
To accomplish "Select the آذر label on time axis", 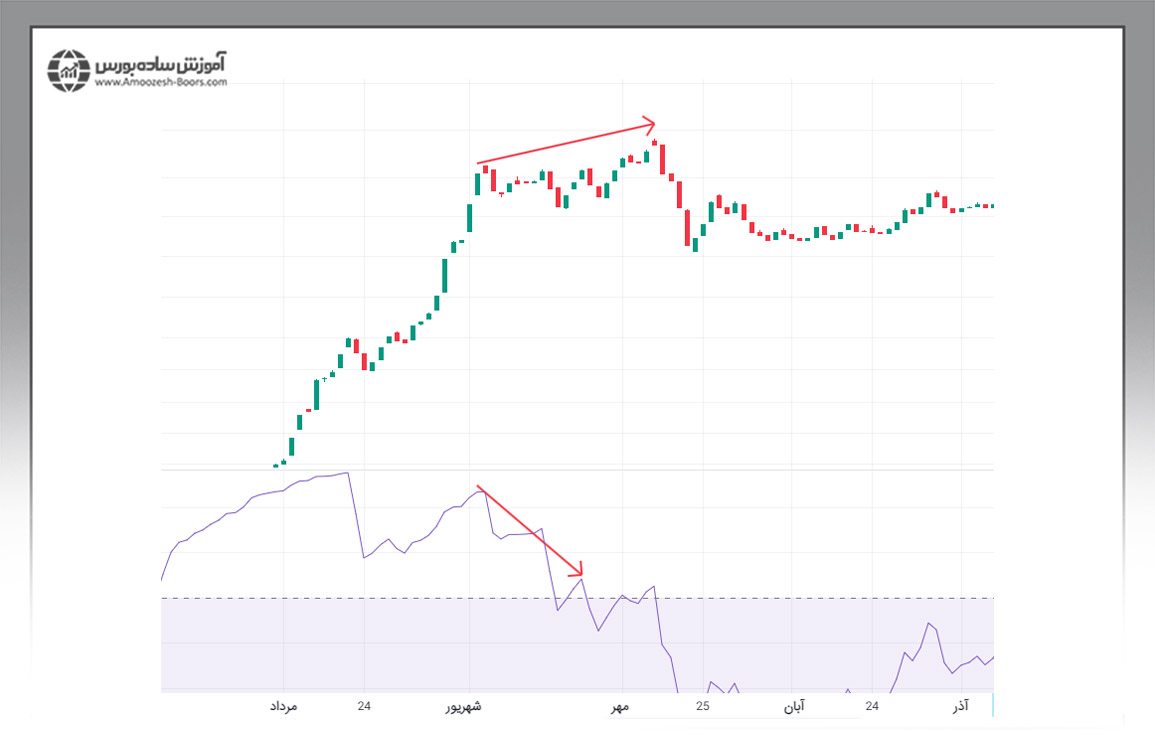I will [959, 707].
